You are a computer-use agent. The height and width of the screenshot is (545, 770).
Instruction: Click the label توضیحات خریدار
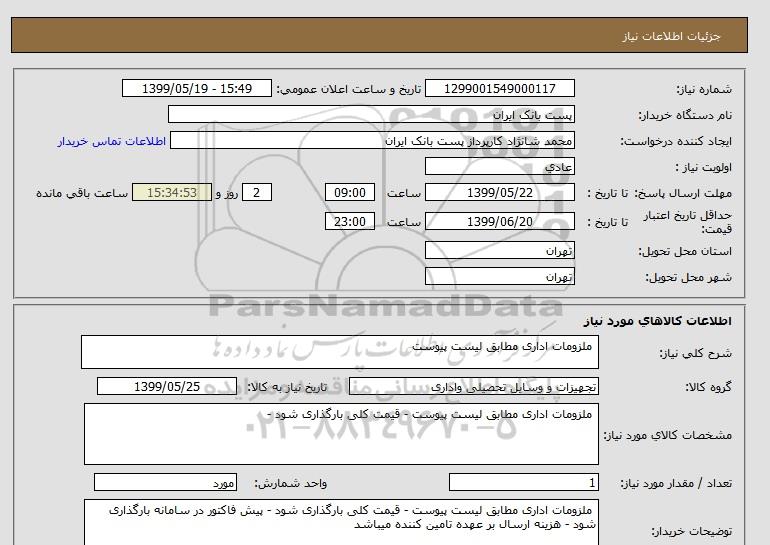point(691,531)
